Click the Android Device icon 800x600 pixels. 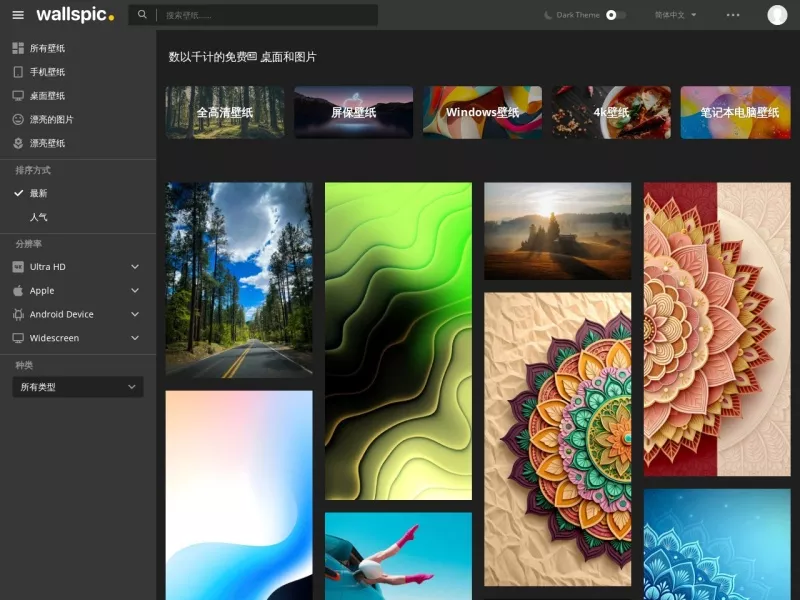18,314
